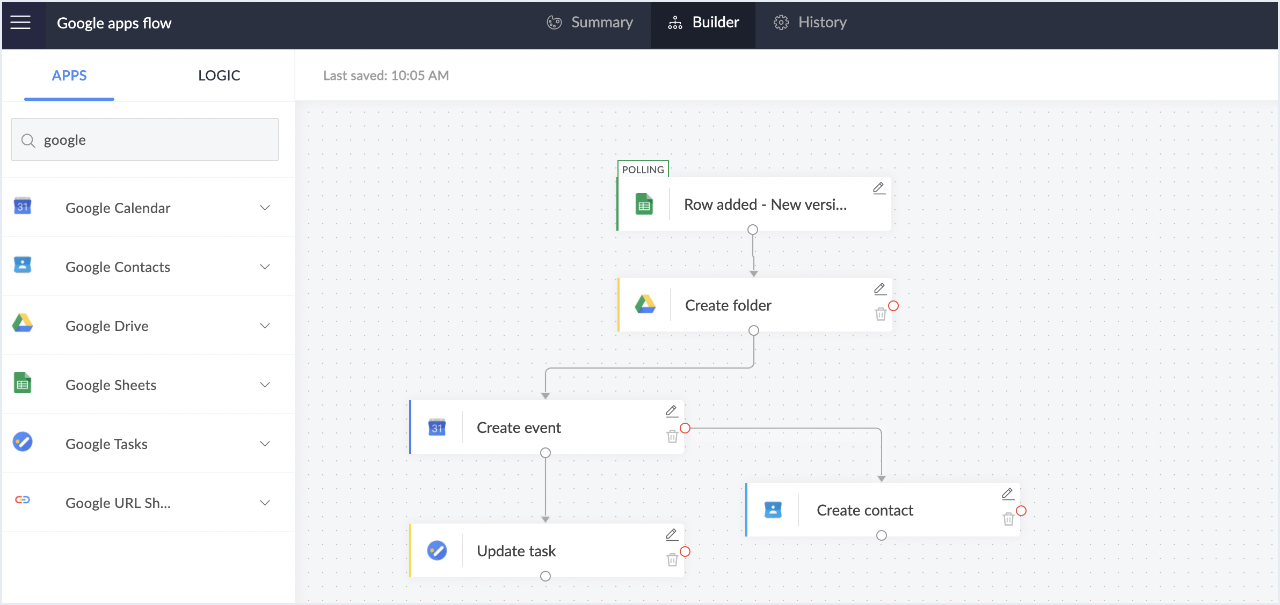Click the Google Tasks app icon in sidebar
Screen dimensions: 1280x605
22,442
